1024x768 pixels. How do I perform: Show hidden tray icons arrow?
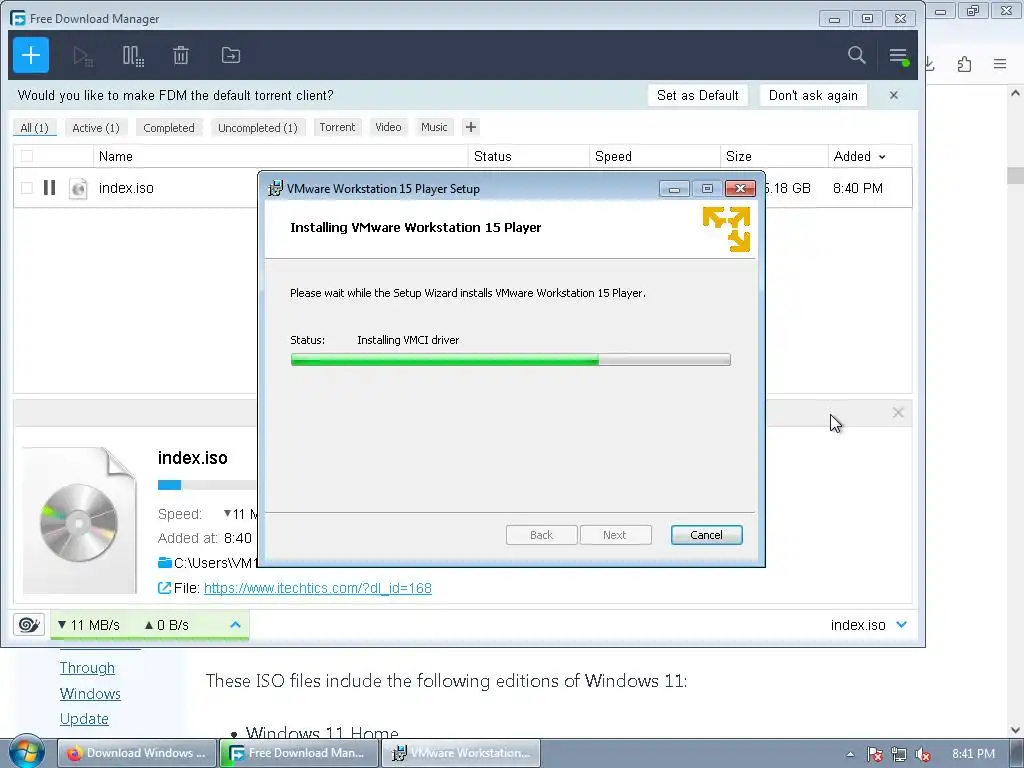[x=850, y=754]
